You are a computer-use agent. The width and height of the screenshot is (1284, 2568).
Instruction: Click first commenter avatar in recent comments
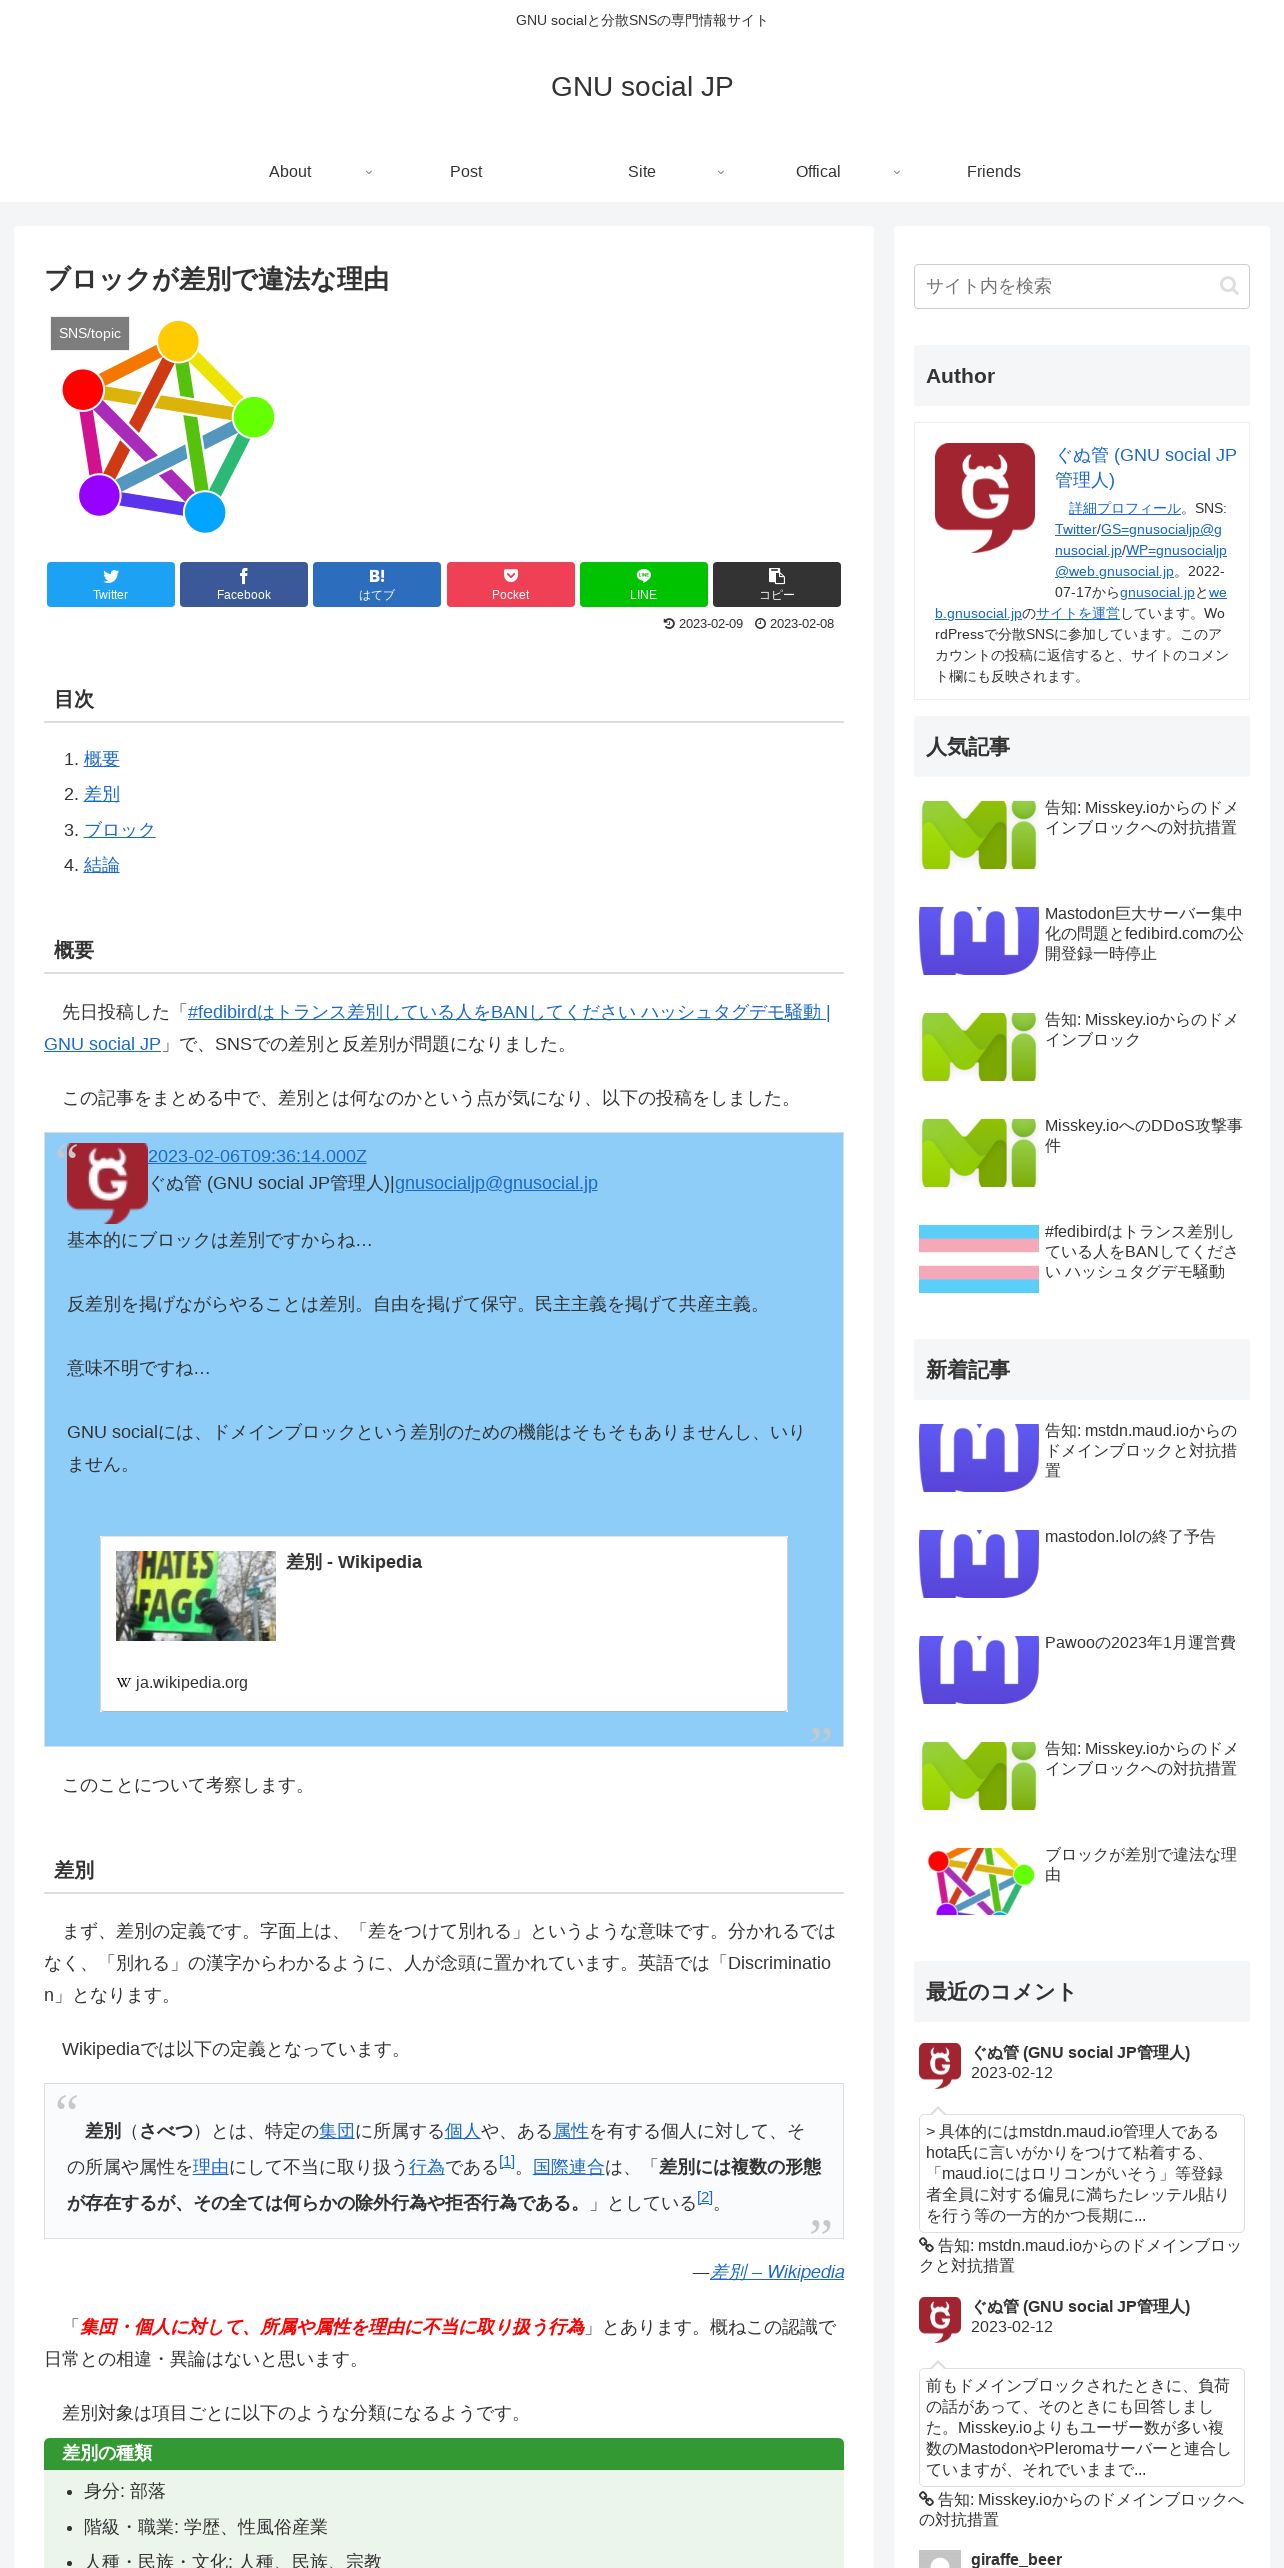point(940,2066)
